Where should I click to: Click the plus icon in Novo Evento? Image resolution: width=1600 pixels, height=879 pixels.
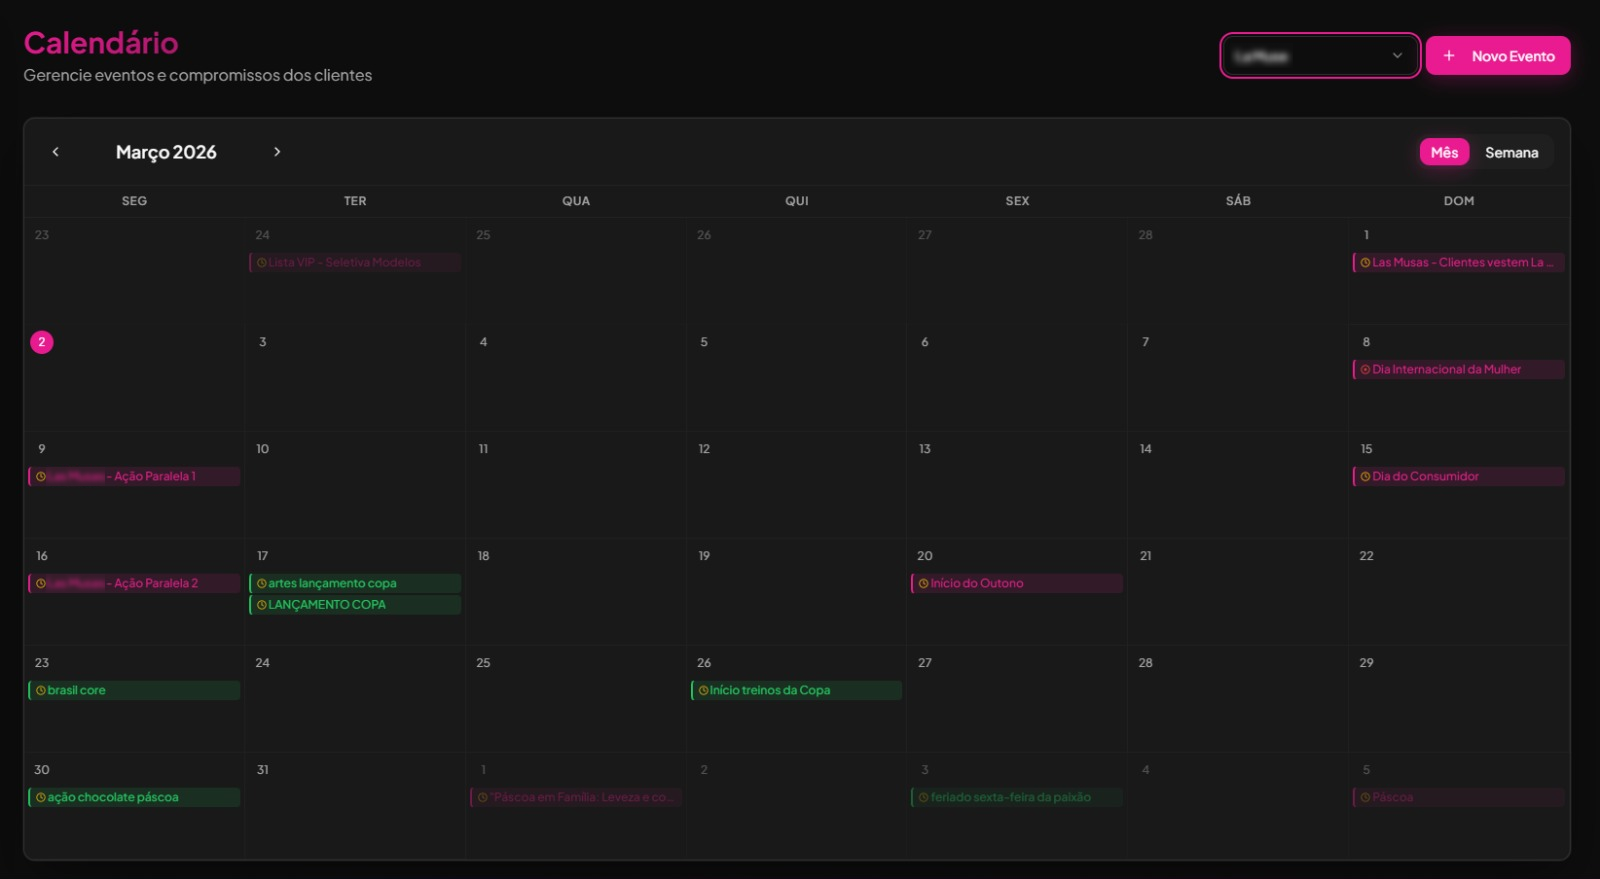pyautogui.click(x=1449, y=56)
